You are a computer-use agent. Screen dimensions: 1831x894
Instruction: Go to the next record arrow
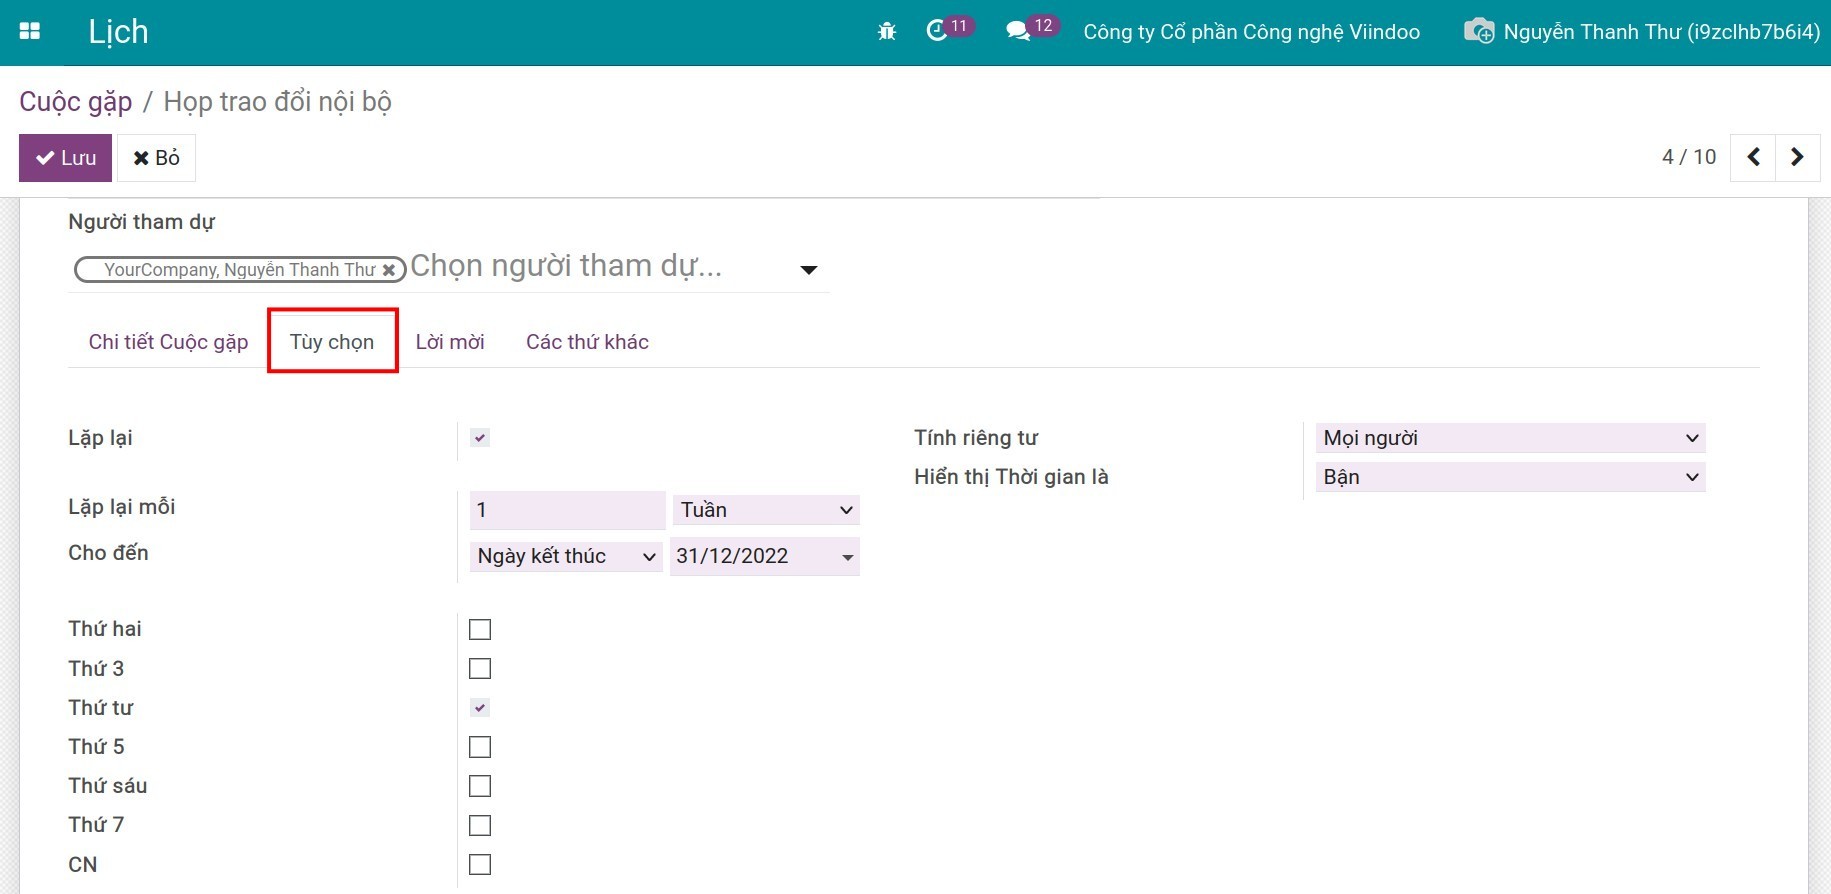[1797, 157]
